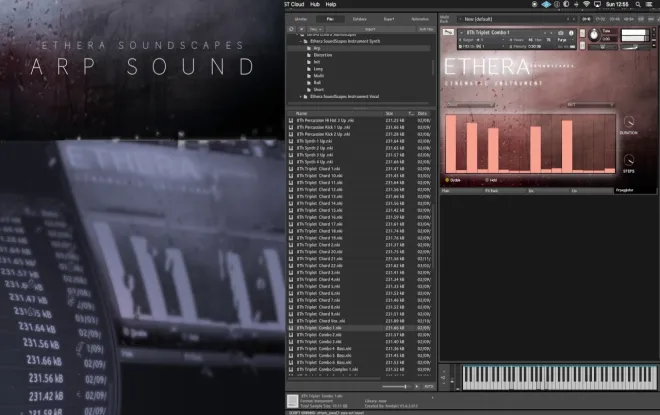The width and height of the screenshot is (660, 415).
Task: Expand the Ethera SoundScapes Instrument Vocal folder
Action: point(301,96)
